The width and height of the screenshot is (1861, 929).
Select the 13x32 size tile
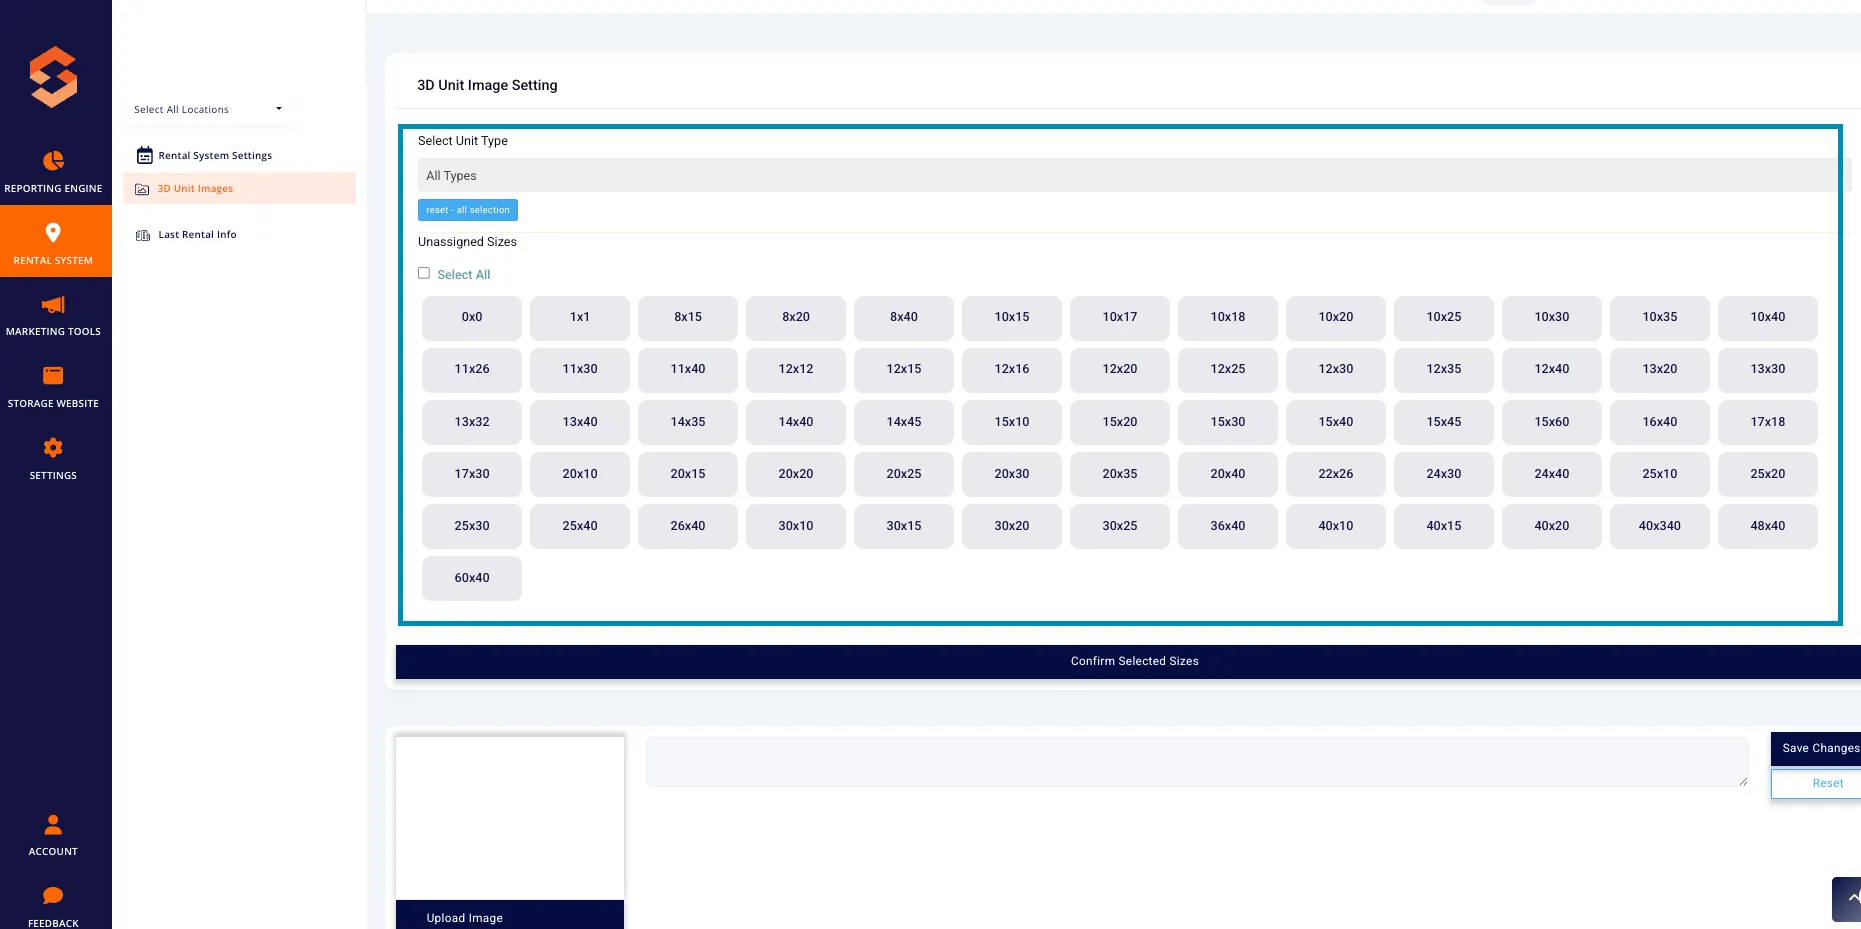(472, 422)
